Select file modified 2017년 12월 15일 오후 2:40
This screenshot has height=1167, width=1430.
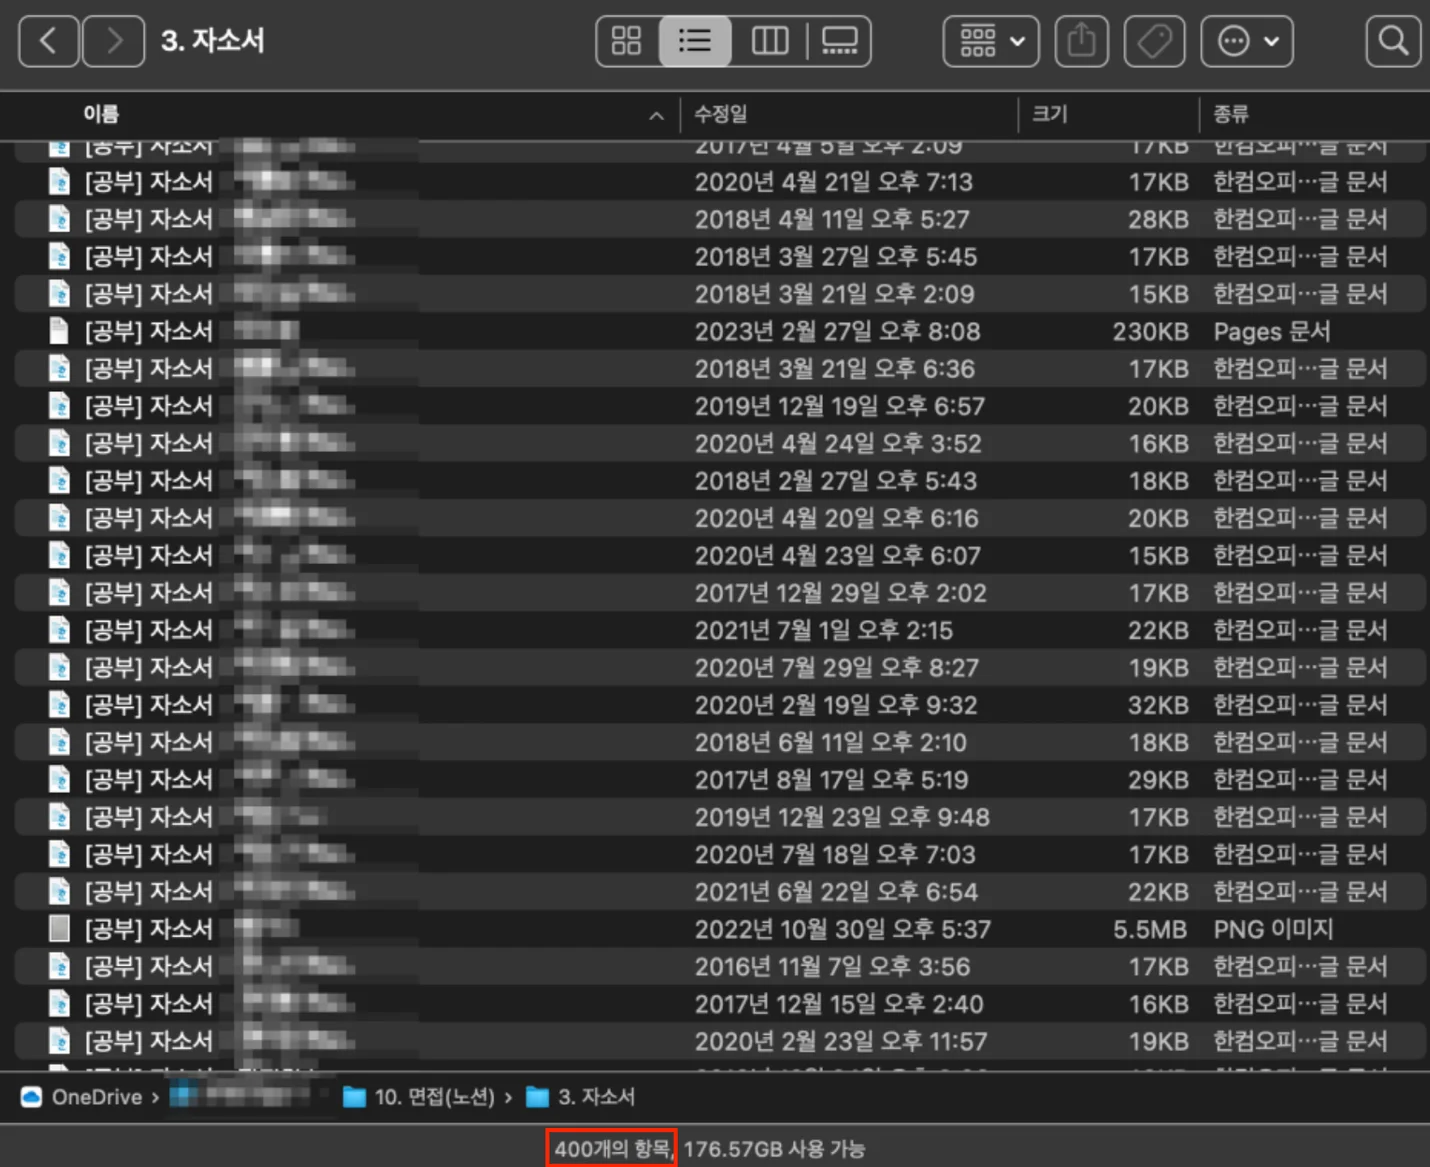click(720, 1004)
